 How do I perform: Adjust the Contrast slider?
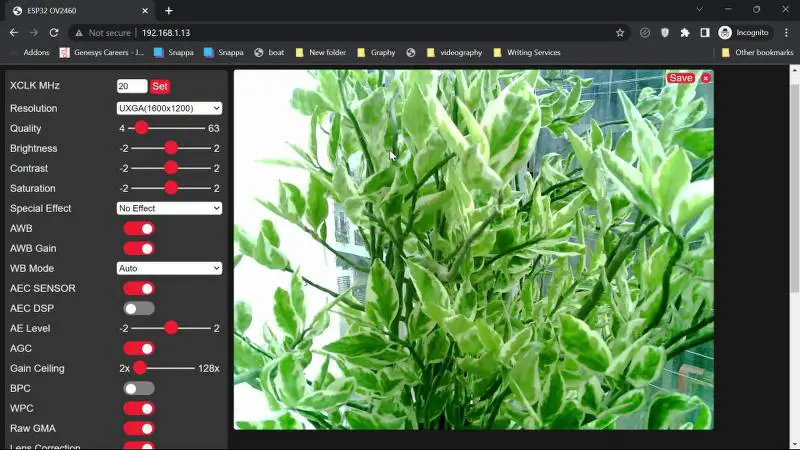(x=171, y=168)
